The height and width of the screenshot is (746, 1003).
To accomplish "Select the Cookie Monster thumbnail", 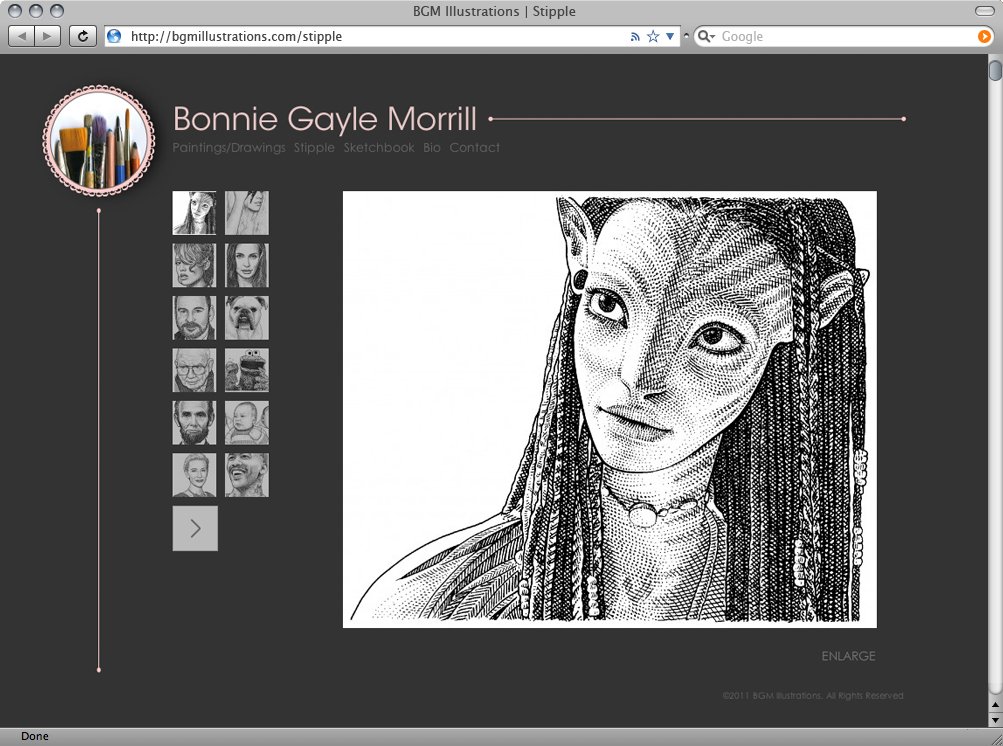I will pos(247,370).
